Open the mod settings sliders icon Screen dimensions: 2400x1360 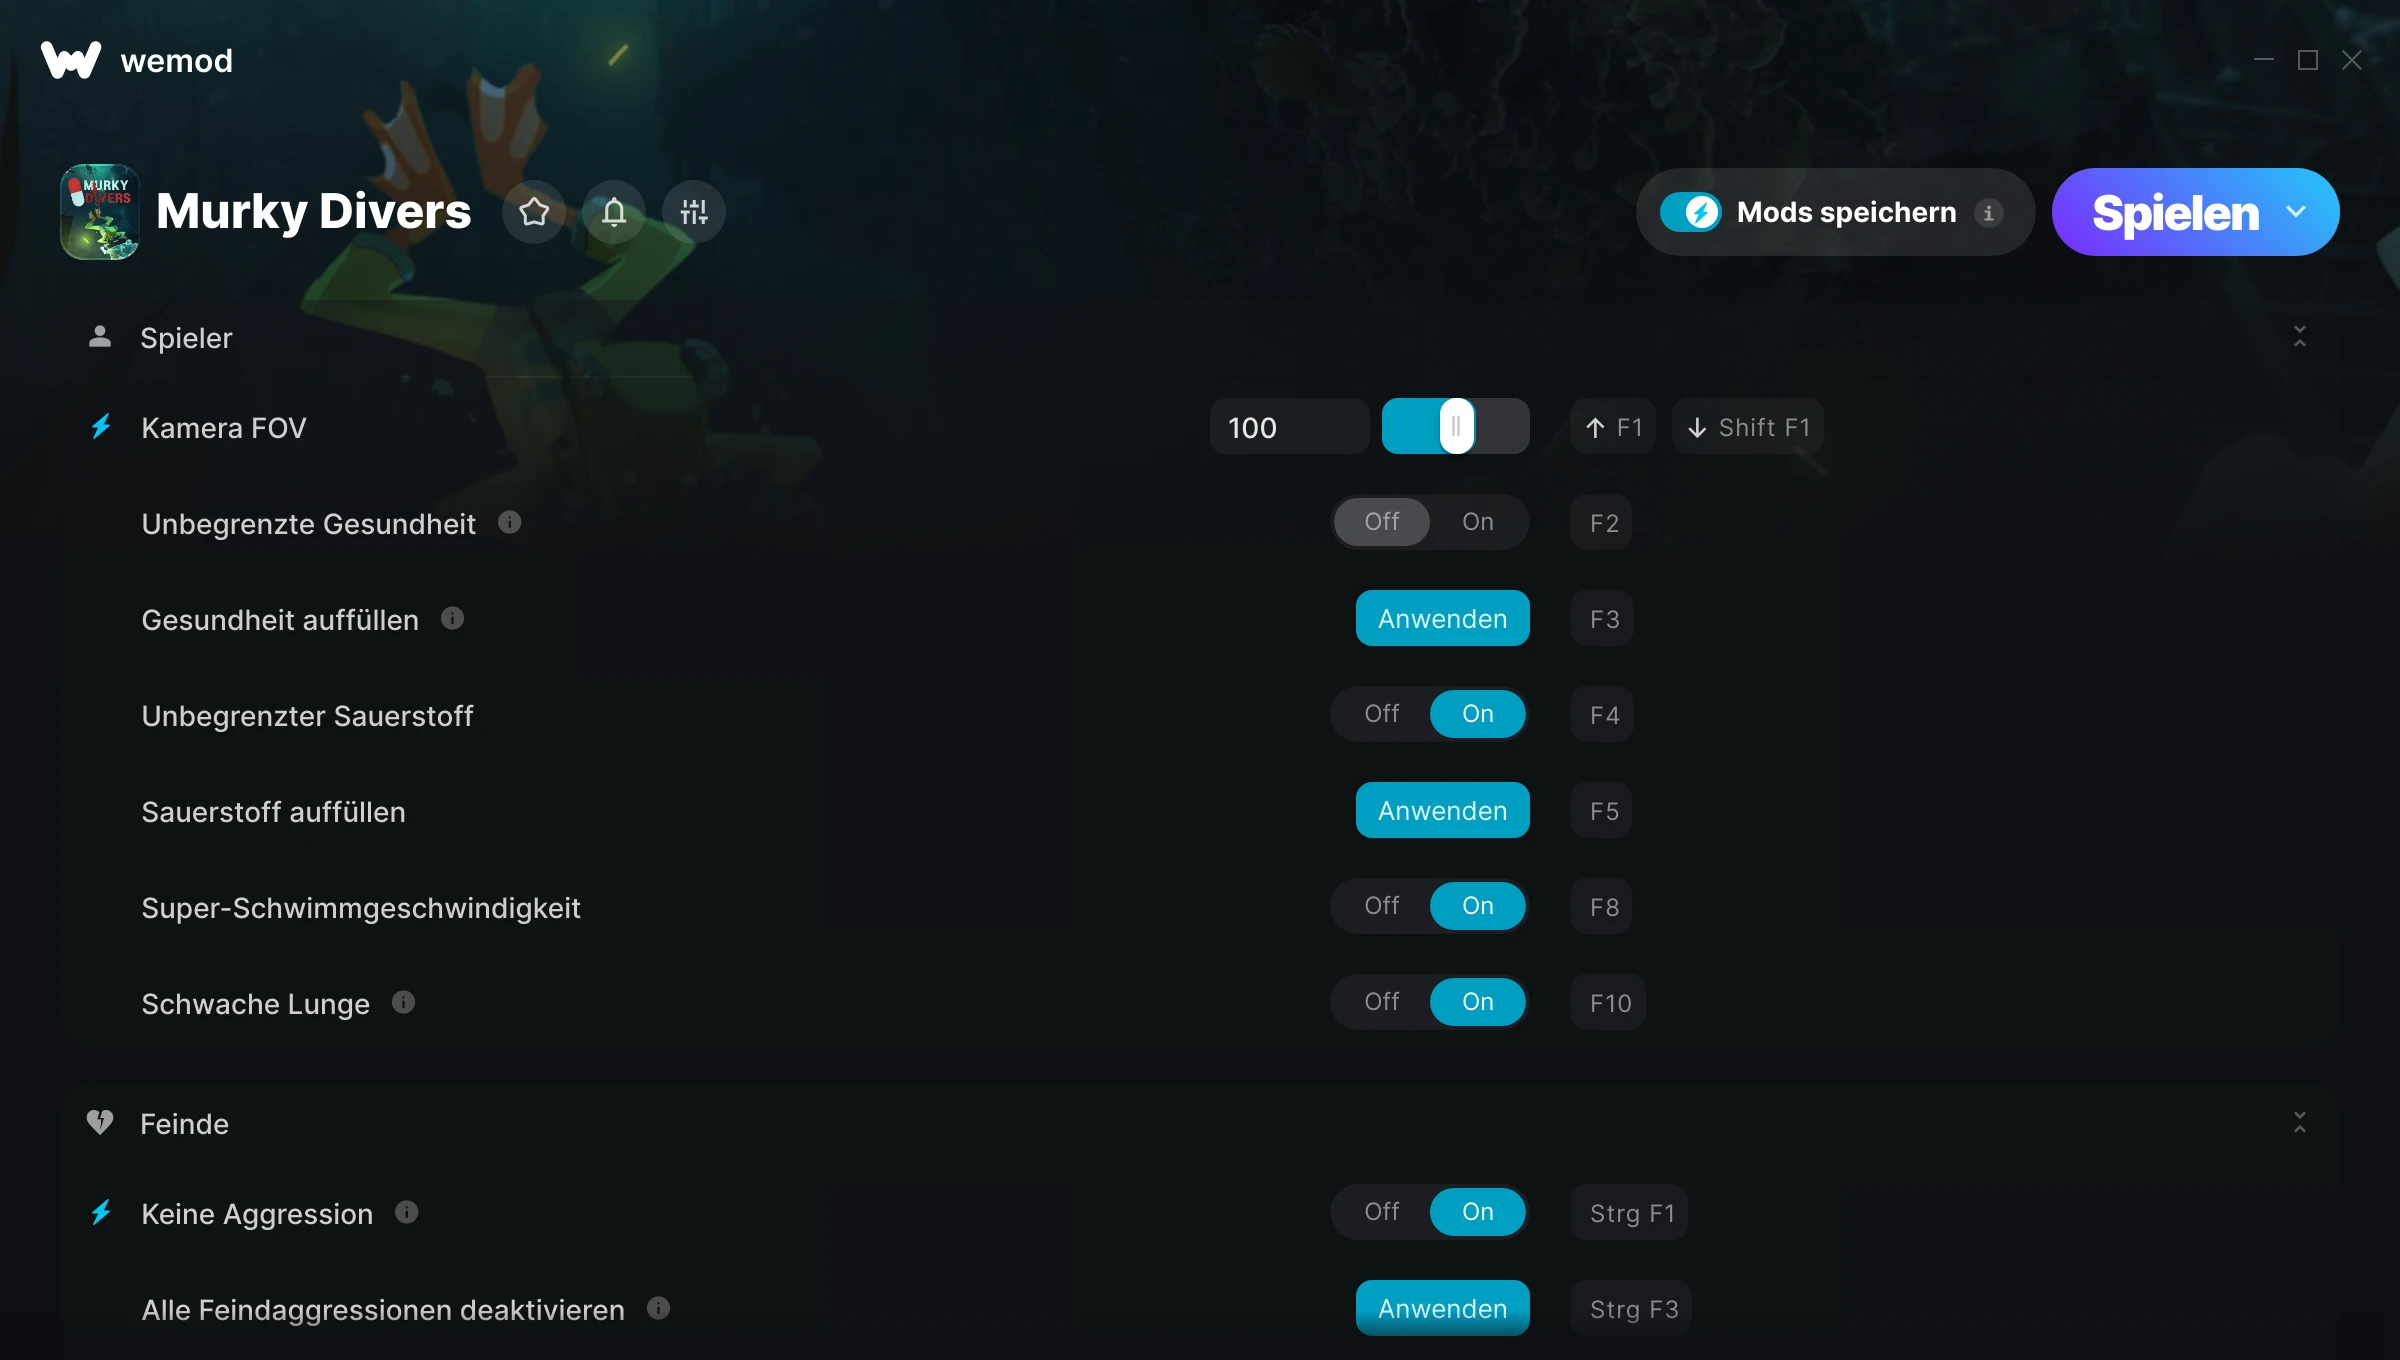coord(694,212)
